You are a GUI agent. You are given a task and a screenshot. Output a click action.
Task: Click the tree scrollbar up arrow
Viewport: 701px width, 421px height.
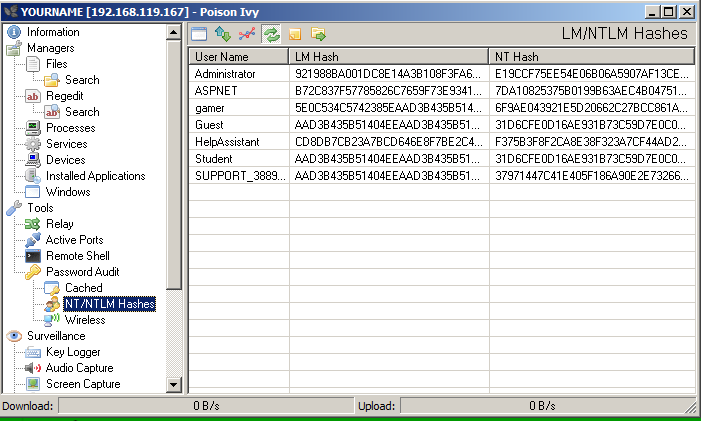173,32
